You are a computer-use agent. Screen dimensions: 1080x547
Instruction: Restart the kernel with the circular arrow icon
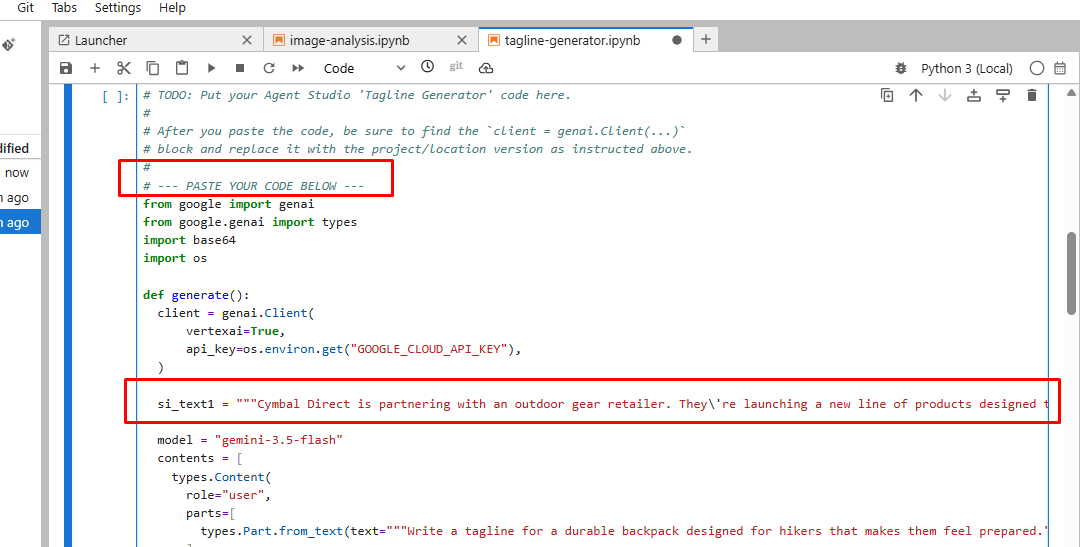tap(269, 68)
